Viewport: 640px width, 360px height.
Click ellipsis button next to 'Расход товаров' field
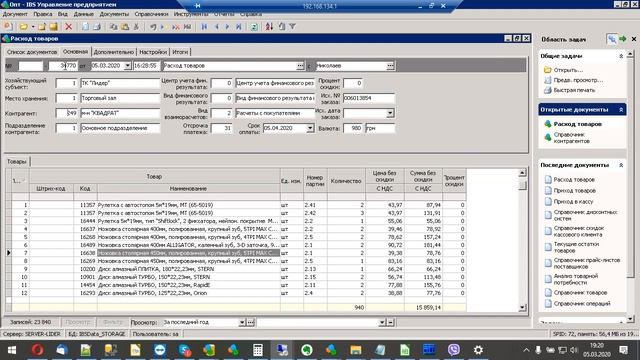[300, 66]
